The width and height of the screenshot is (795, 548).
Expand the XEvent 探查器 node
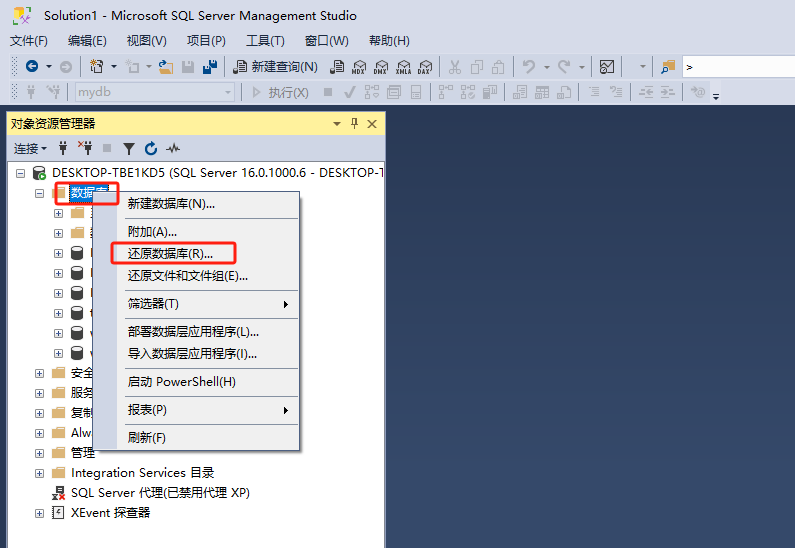40,514
